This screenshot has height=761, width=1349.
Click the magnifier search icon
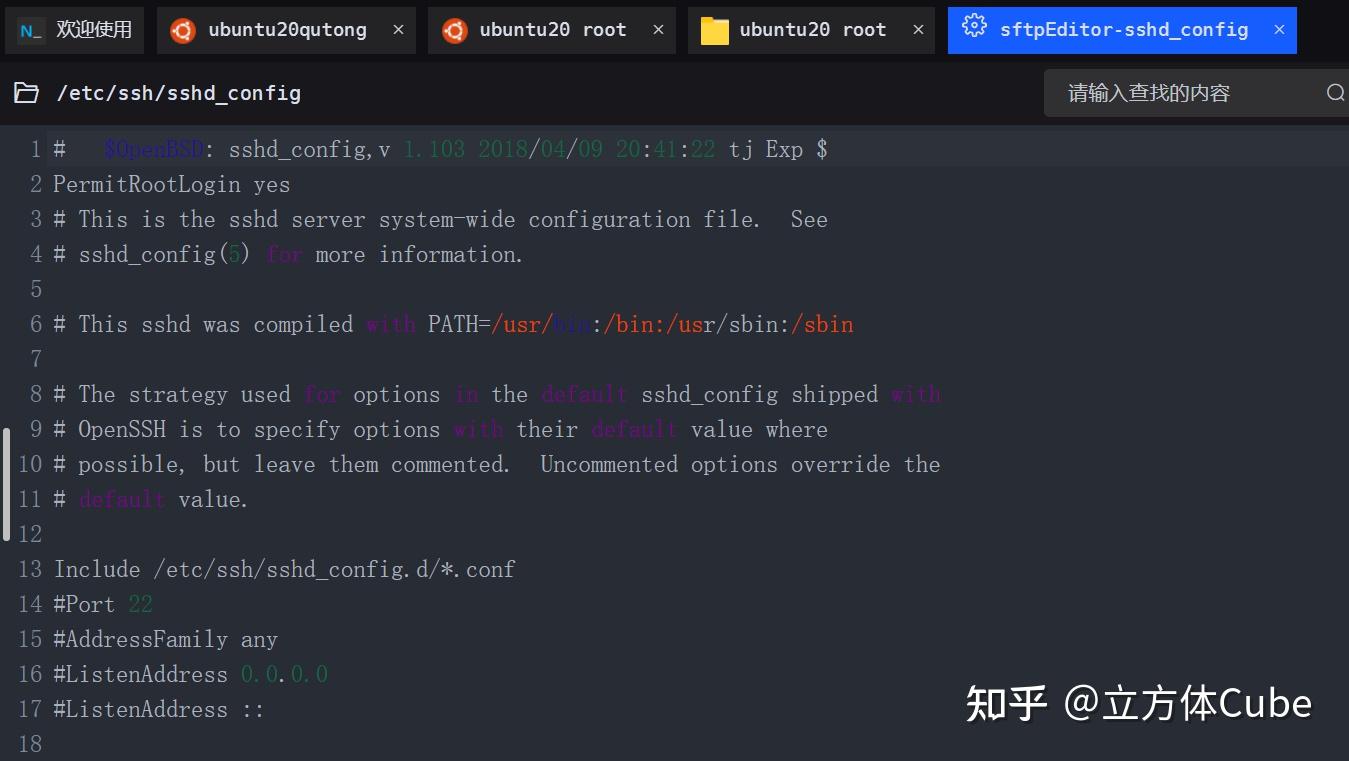(1335, 93)
